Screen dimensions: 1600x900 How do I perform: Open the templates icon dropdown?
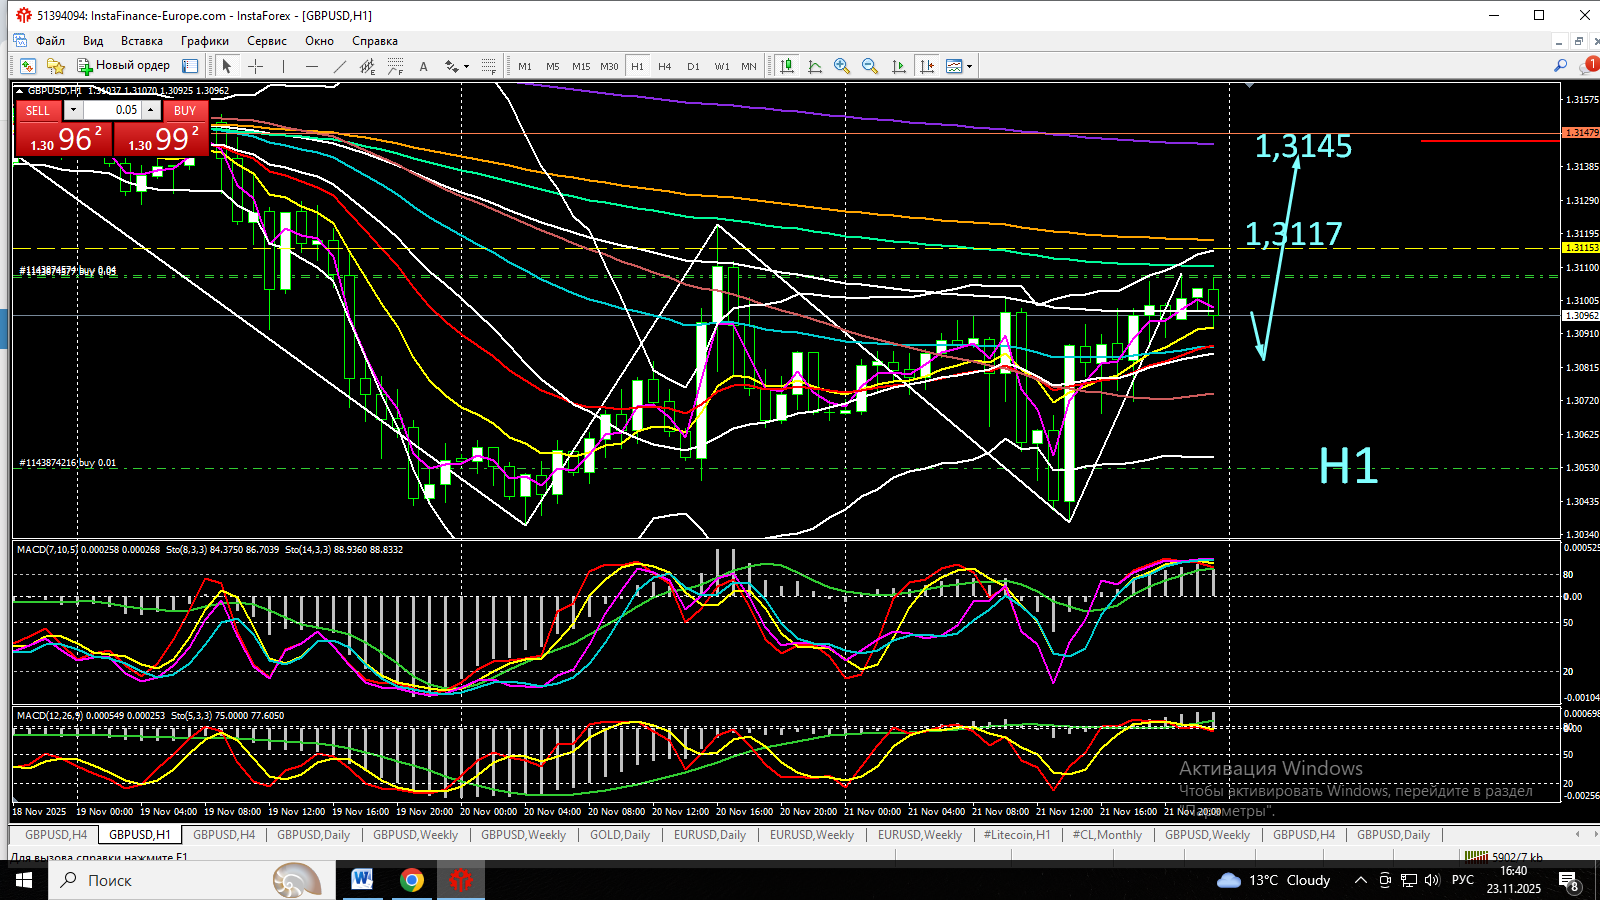(959, 66)
